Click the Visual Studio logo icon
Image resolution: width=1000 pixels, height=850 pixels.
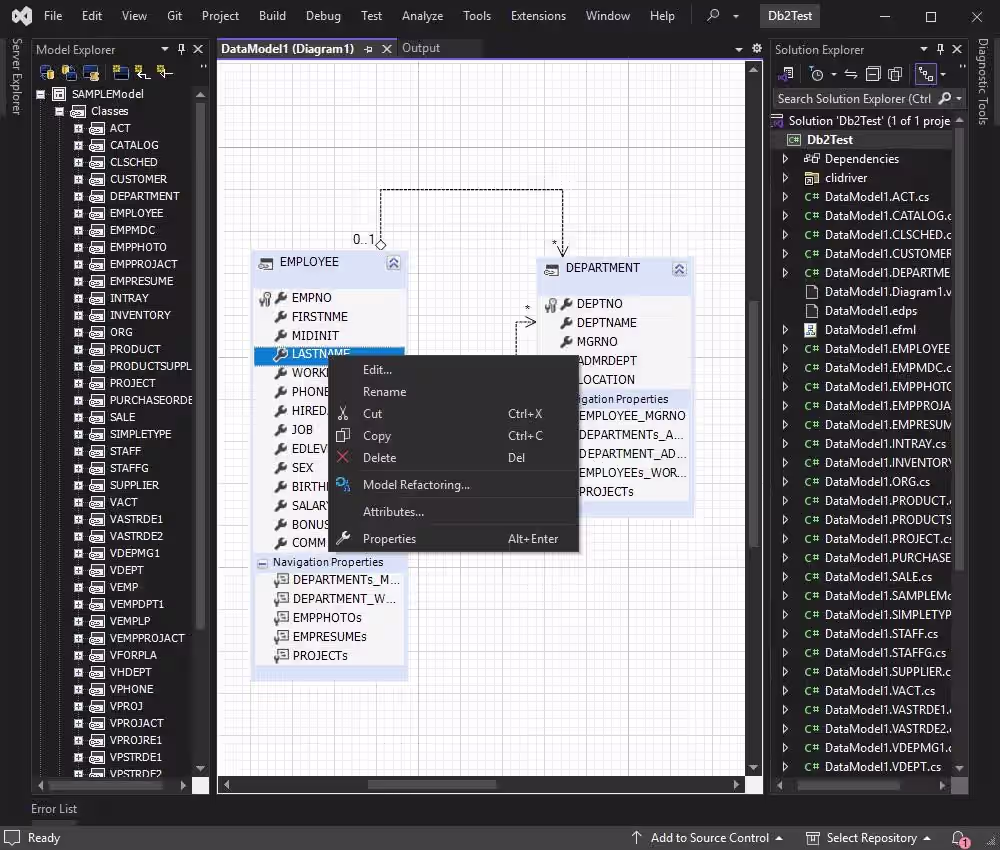22,15
